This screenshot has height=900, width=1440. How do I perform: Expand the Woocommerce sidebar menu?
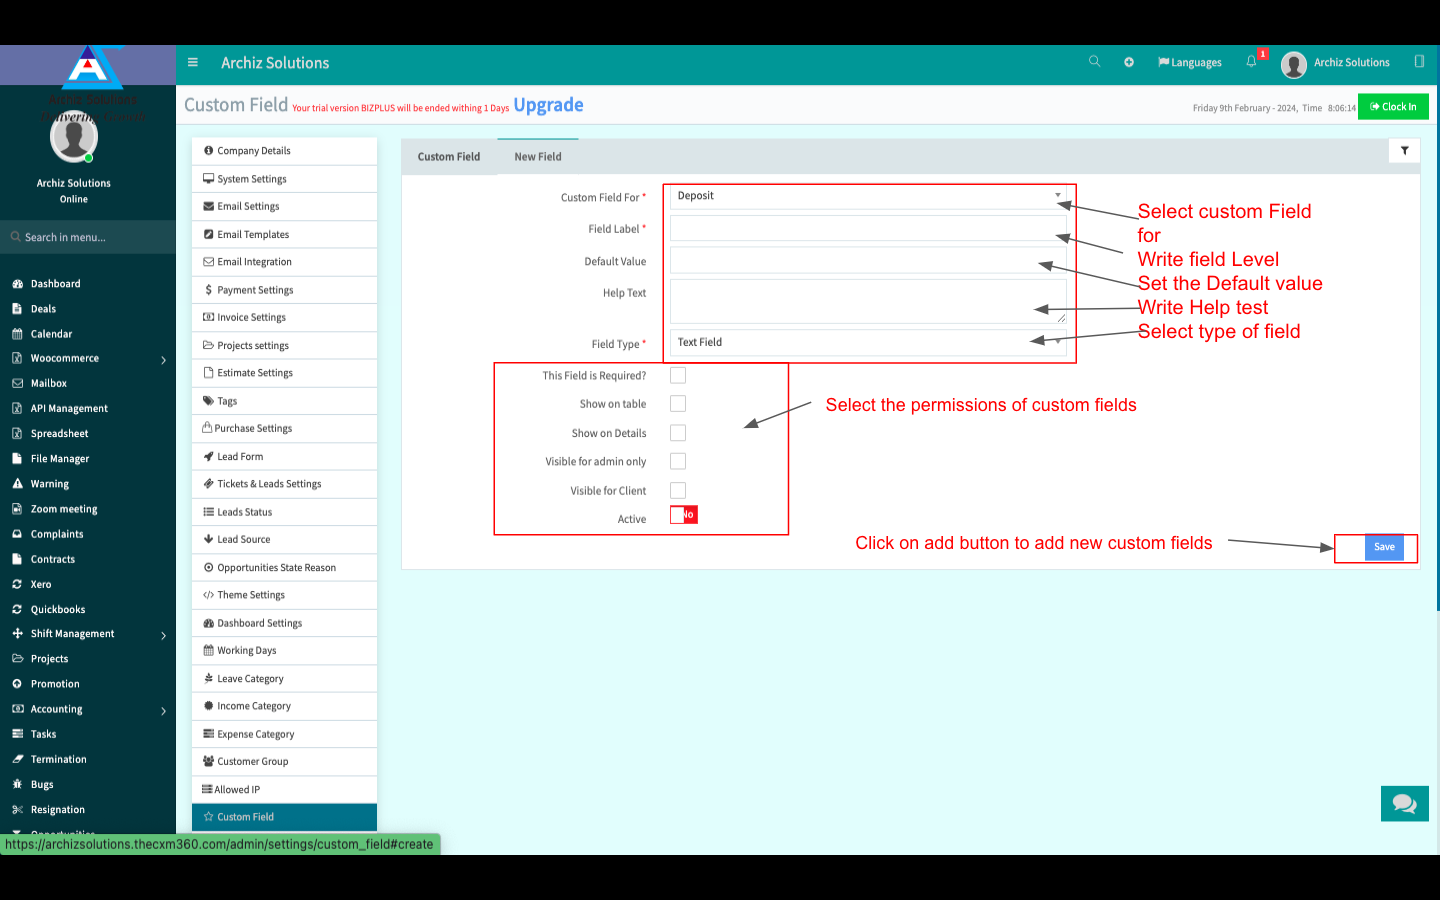pos(88,358)
